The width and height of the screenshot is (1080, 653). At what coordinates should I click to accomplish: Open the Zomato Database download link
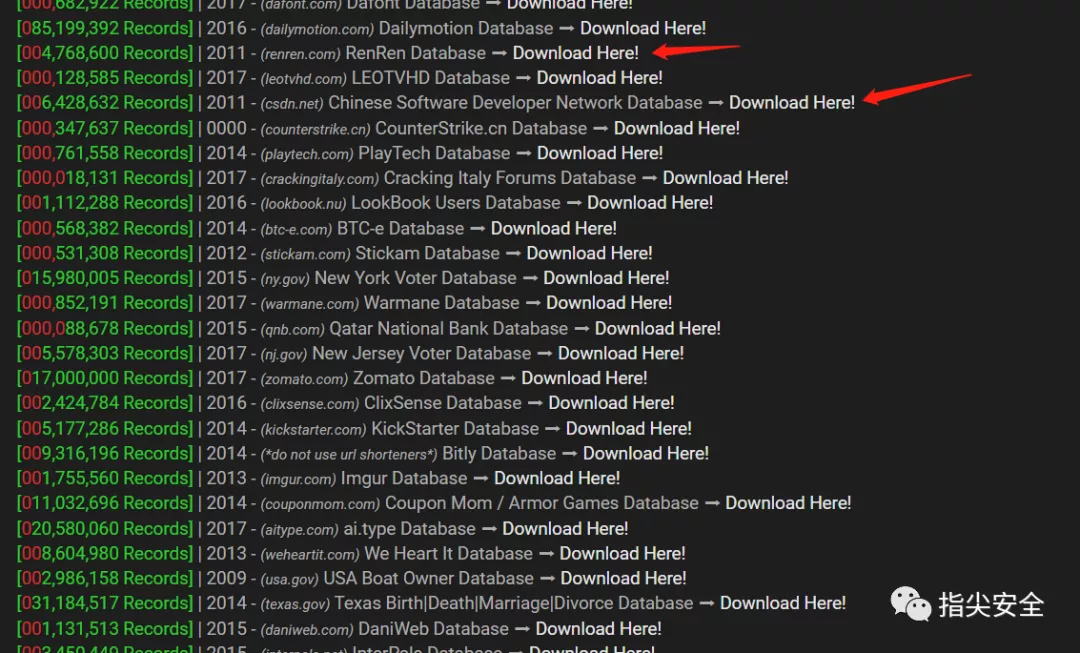(584, 377)
